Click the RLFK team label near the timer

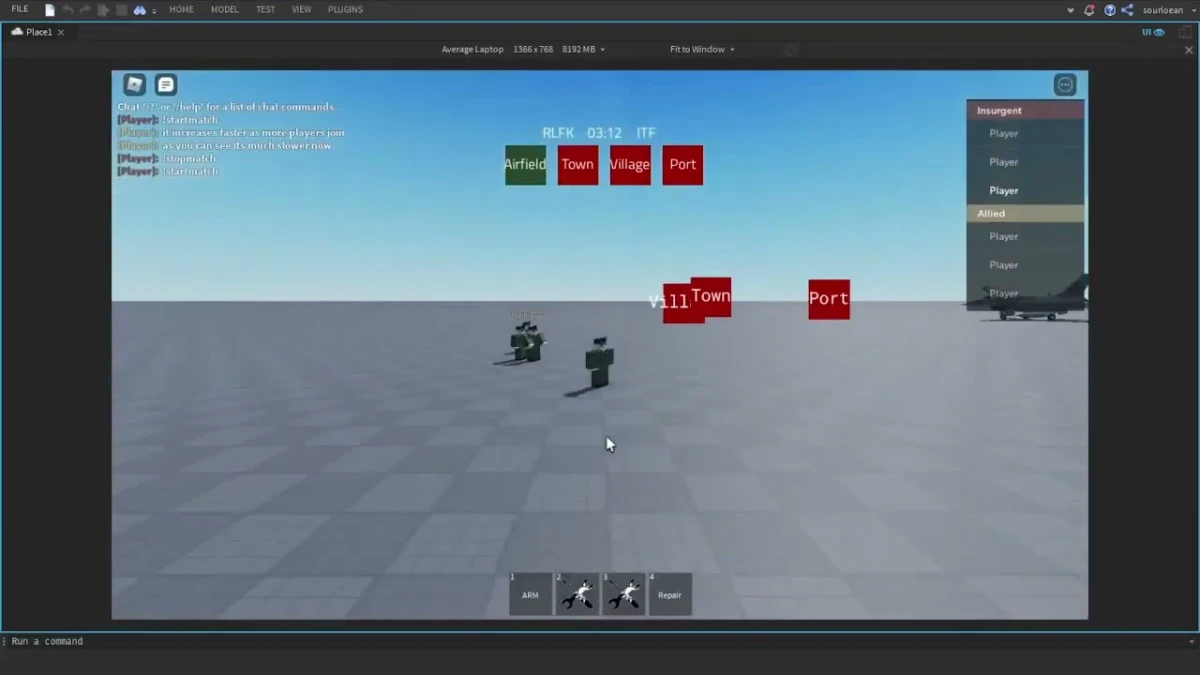558,133
